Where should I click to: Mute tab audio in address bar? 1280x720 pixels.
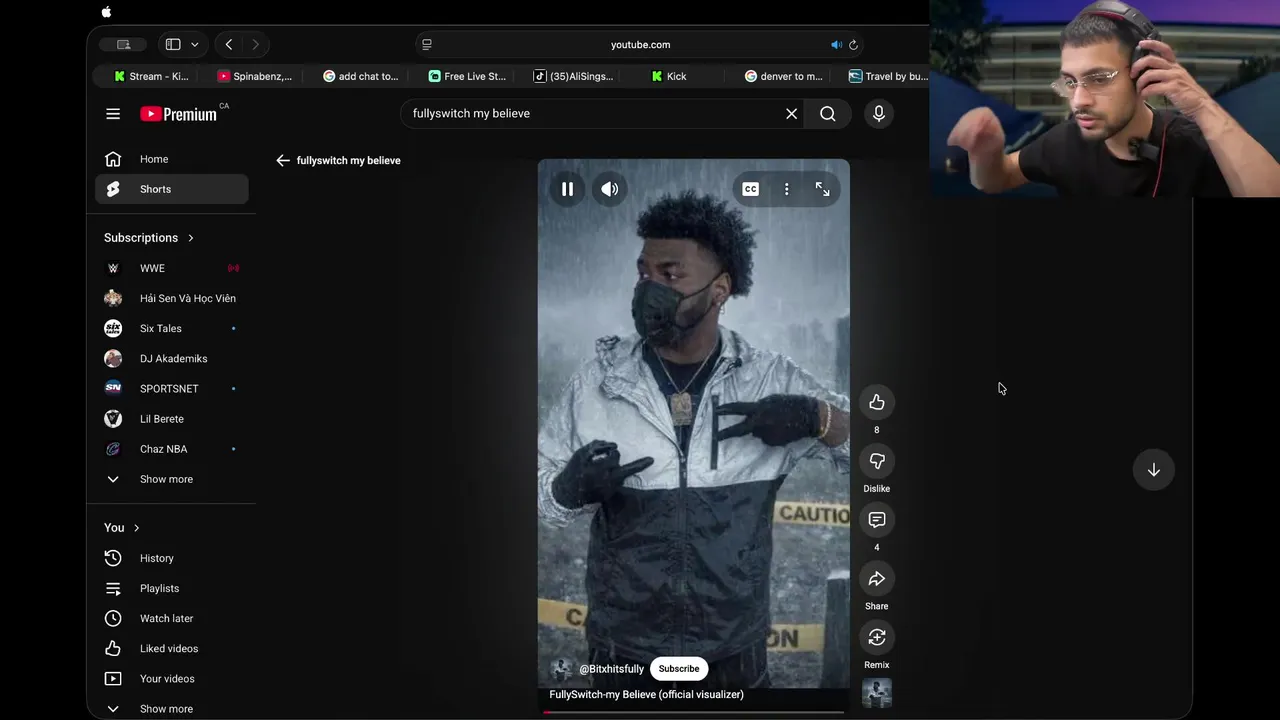836,45
